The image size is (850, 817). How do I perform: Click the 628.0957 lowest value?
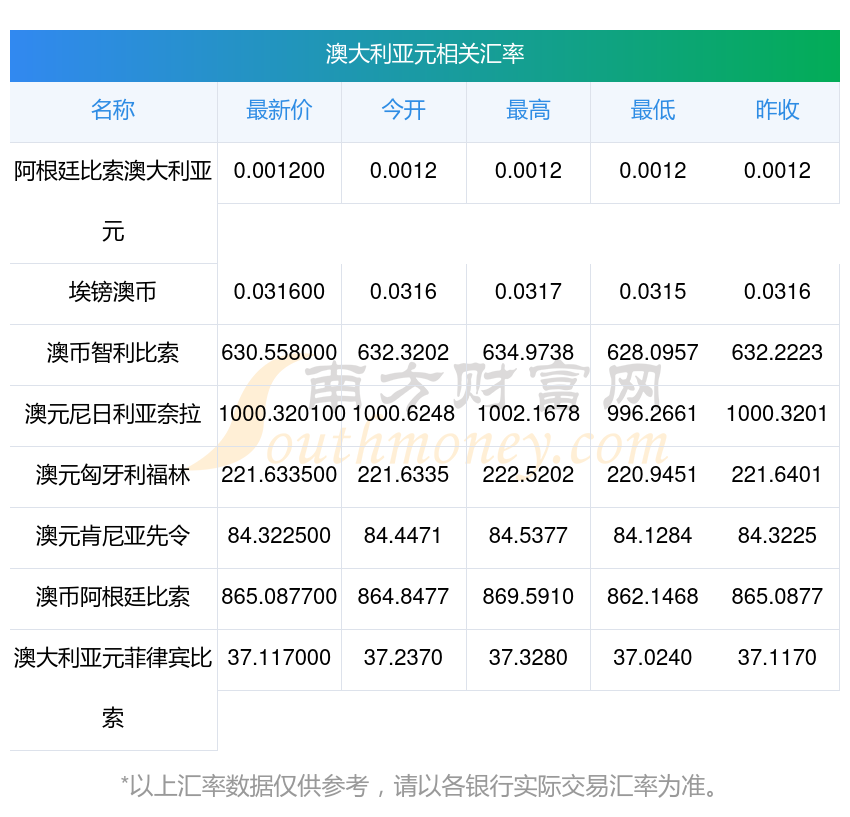(653, 353)
